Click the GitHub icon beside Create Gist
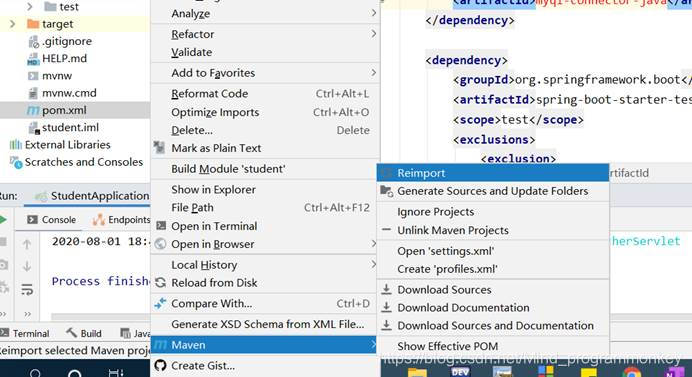Viewport: 692px width, 377px height. (x=161, y=366)
